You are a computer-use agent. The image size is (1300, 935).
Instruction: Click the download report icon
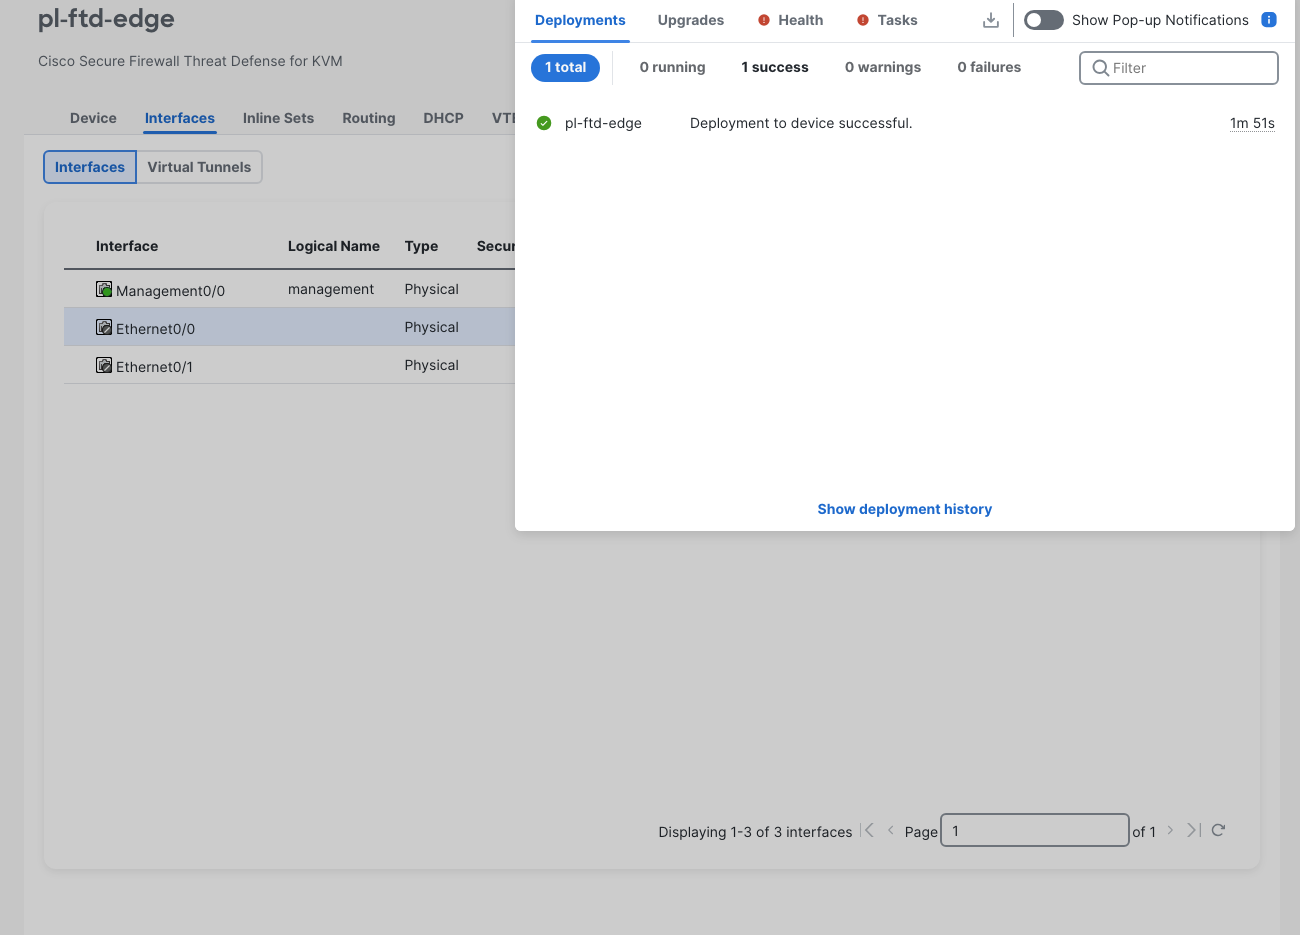[991, 20]
